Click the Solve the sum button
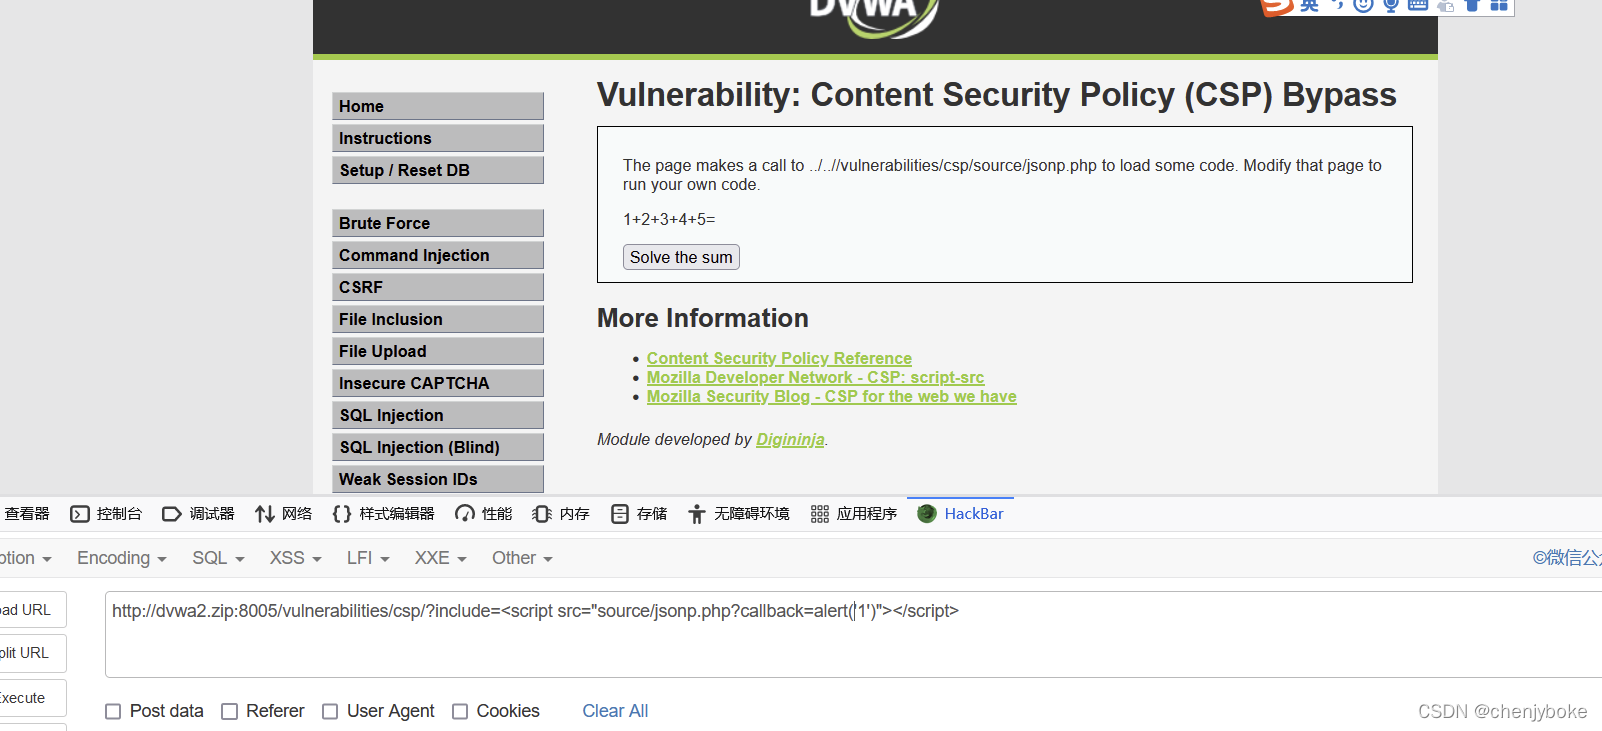 click(681, 257)
